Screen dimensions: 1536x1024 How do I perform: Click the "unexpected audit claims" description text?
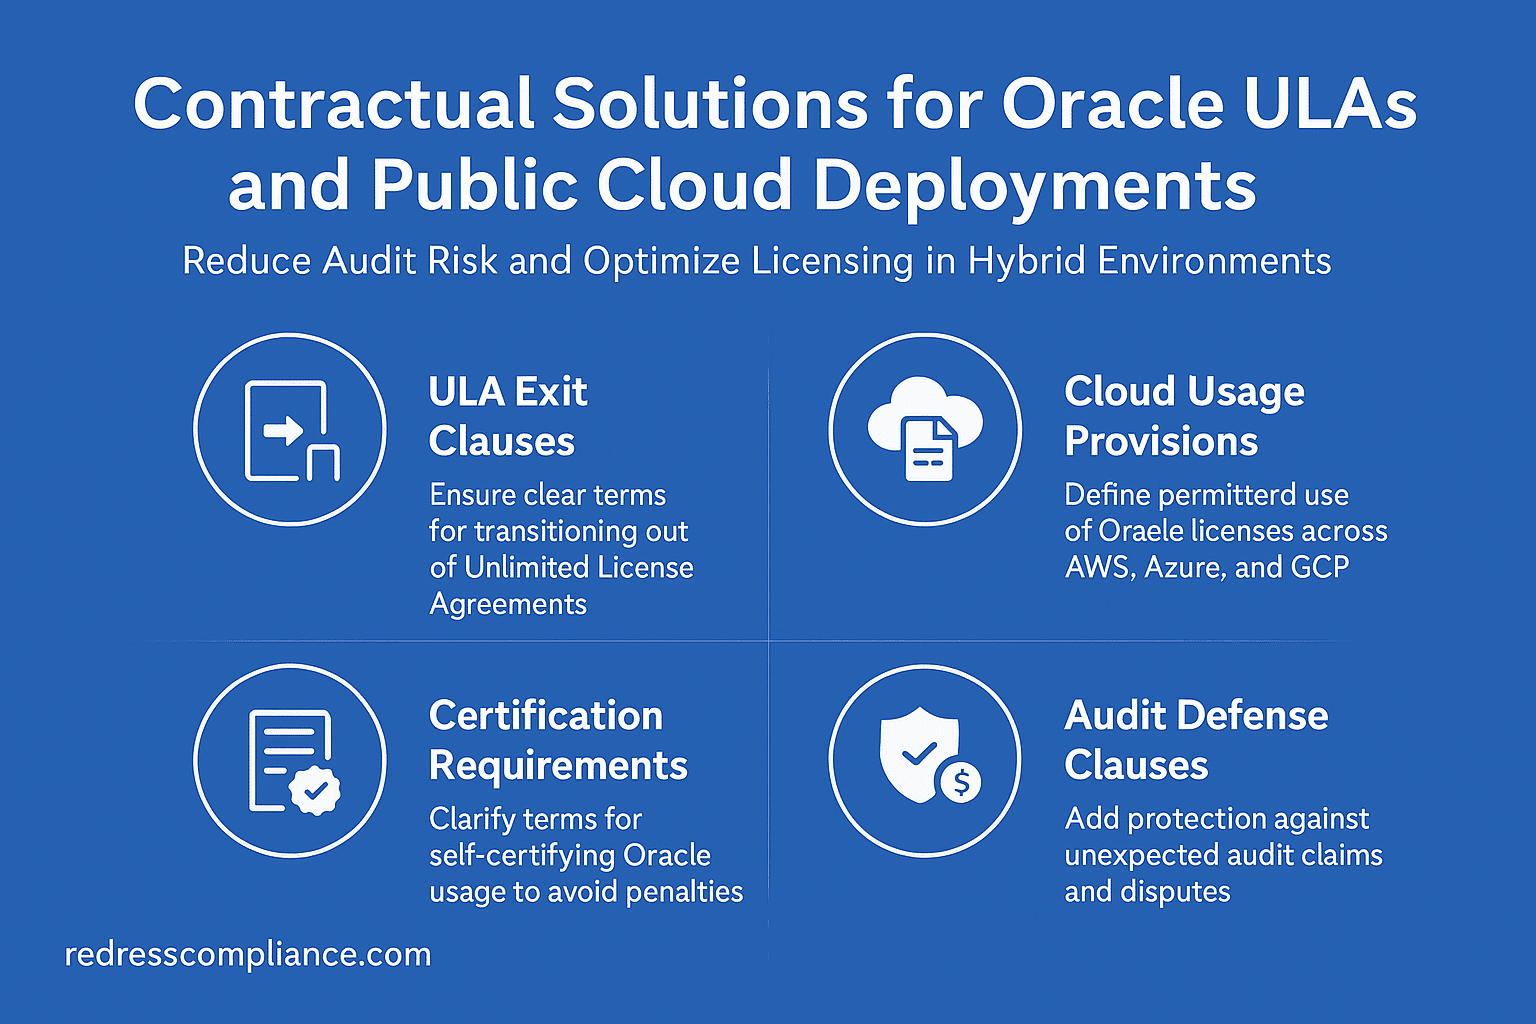1223,855
